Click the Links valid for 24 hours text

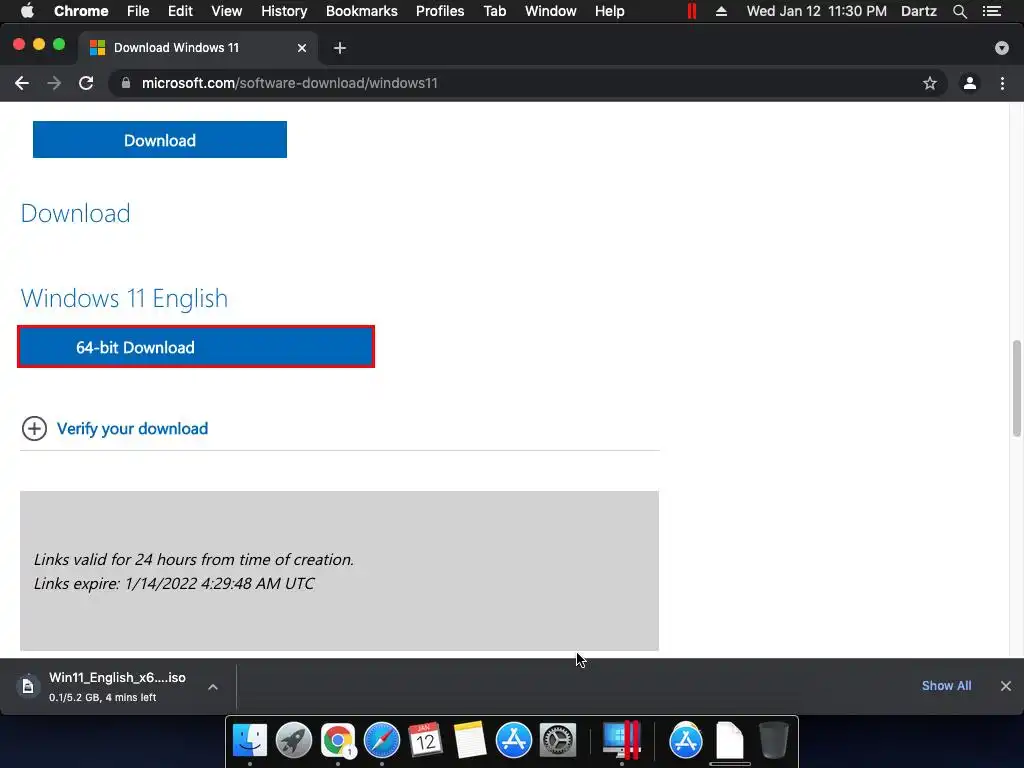[194, 560]
